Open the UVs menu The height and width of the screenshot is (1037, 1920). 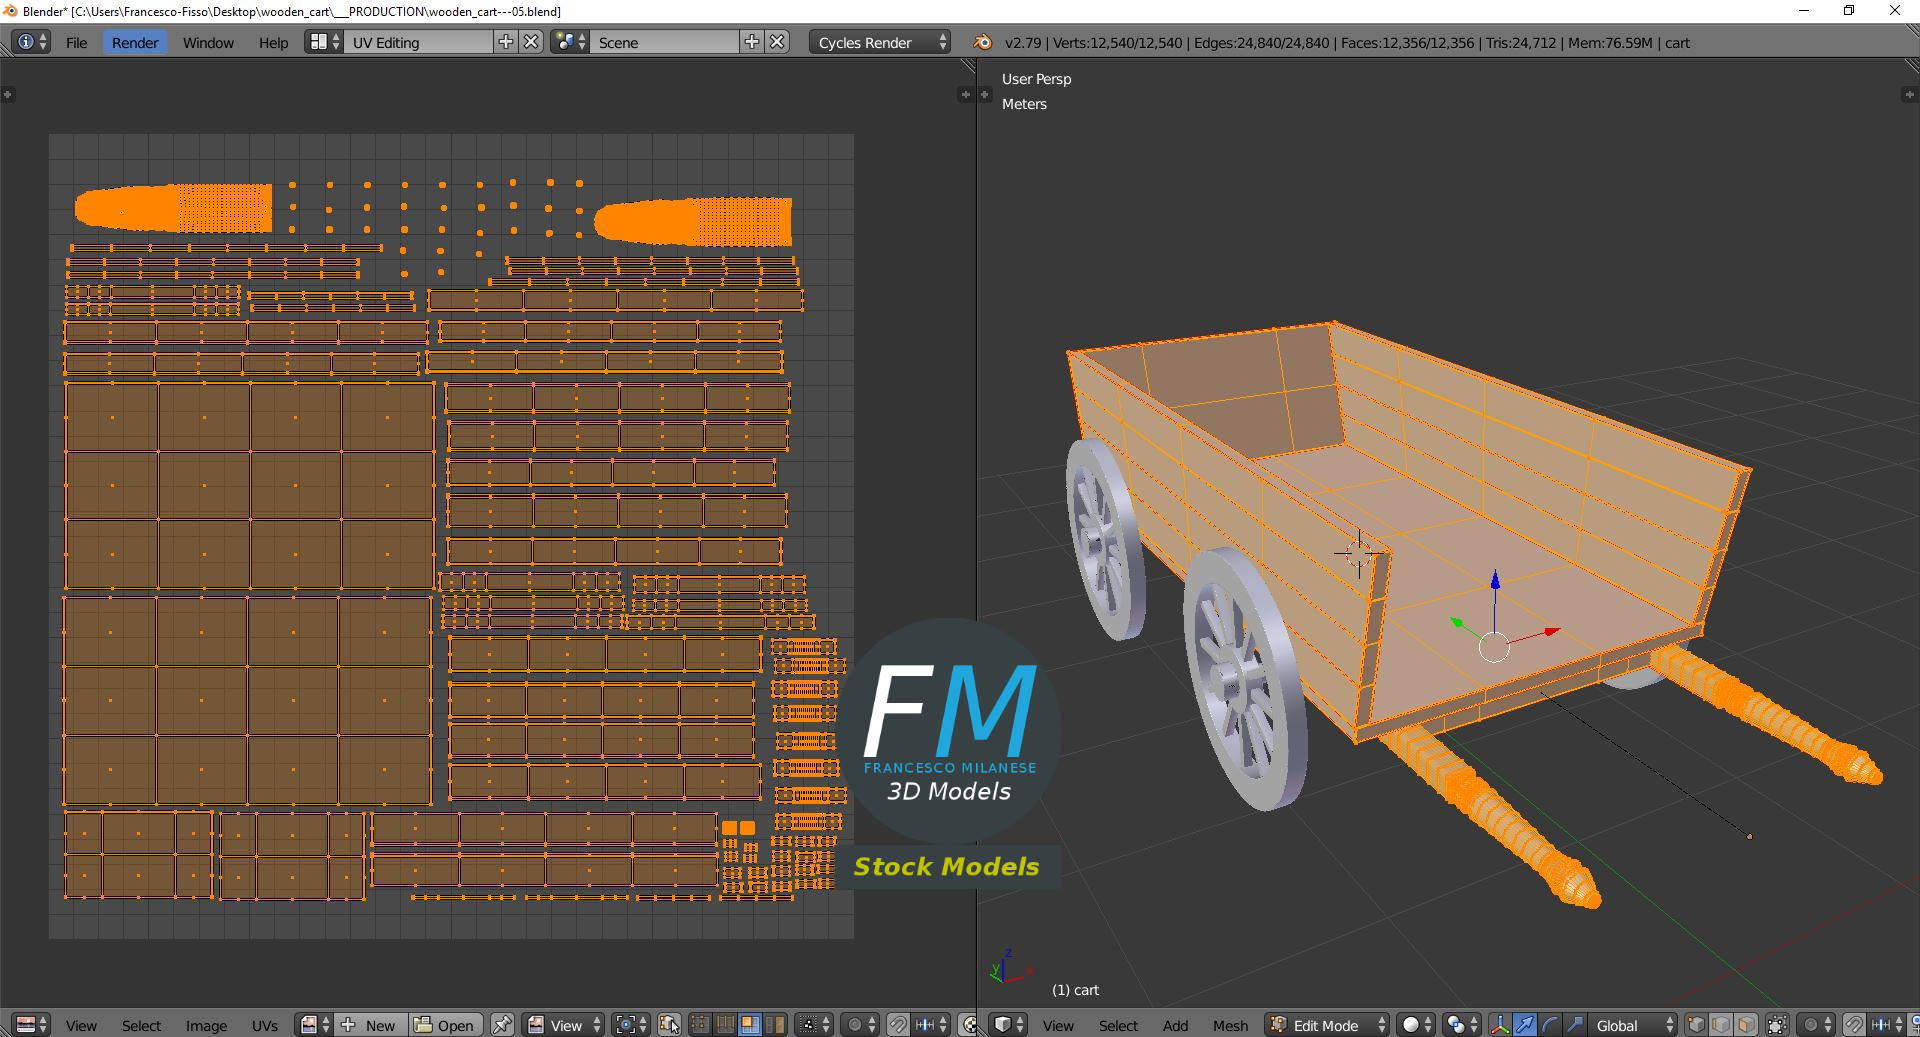pos(265,1025)
